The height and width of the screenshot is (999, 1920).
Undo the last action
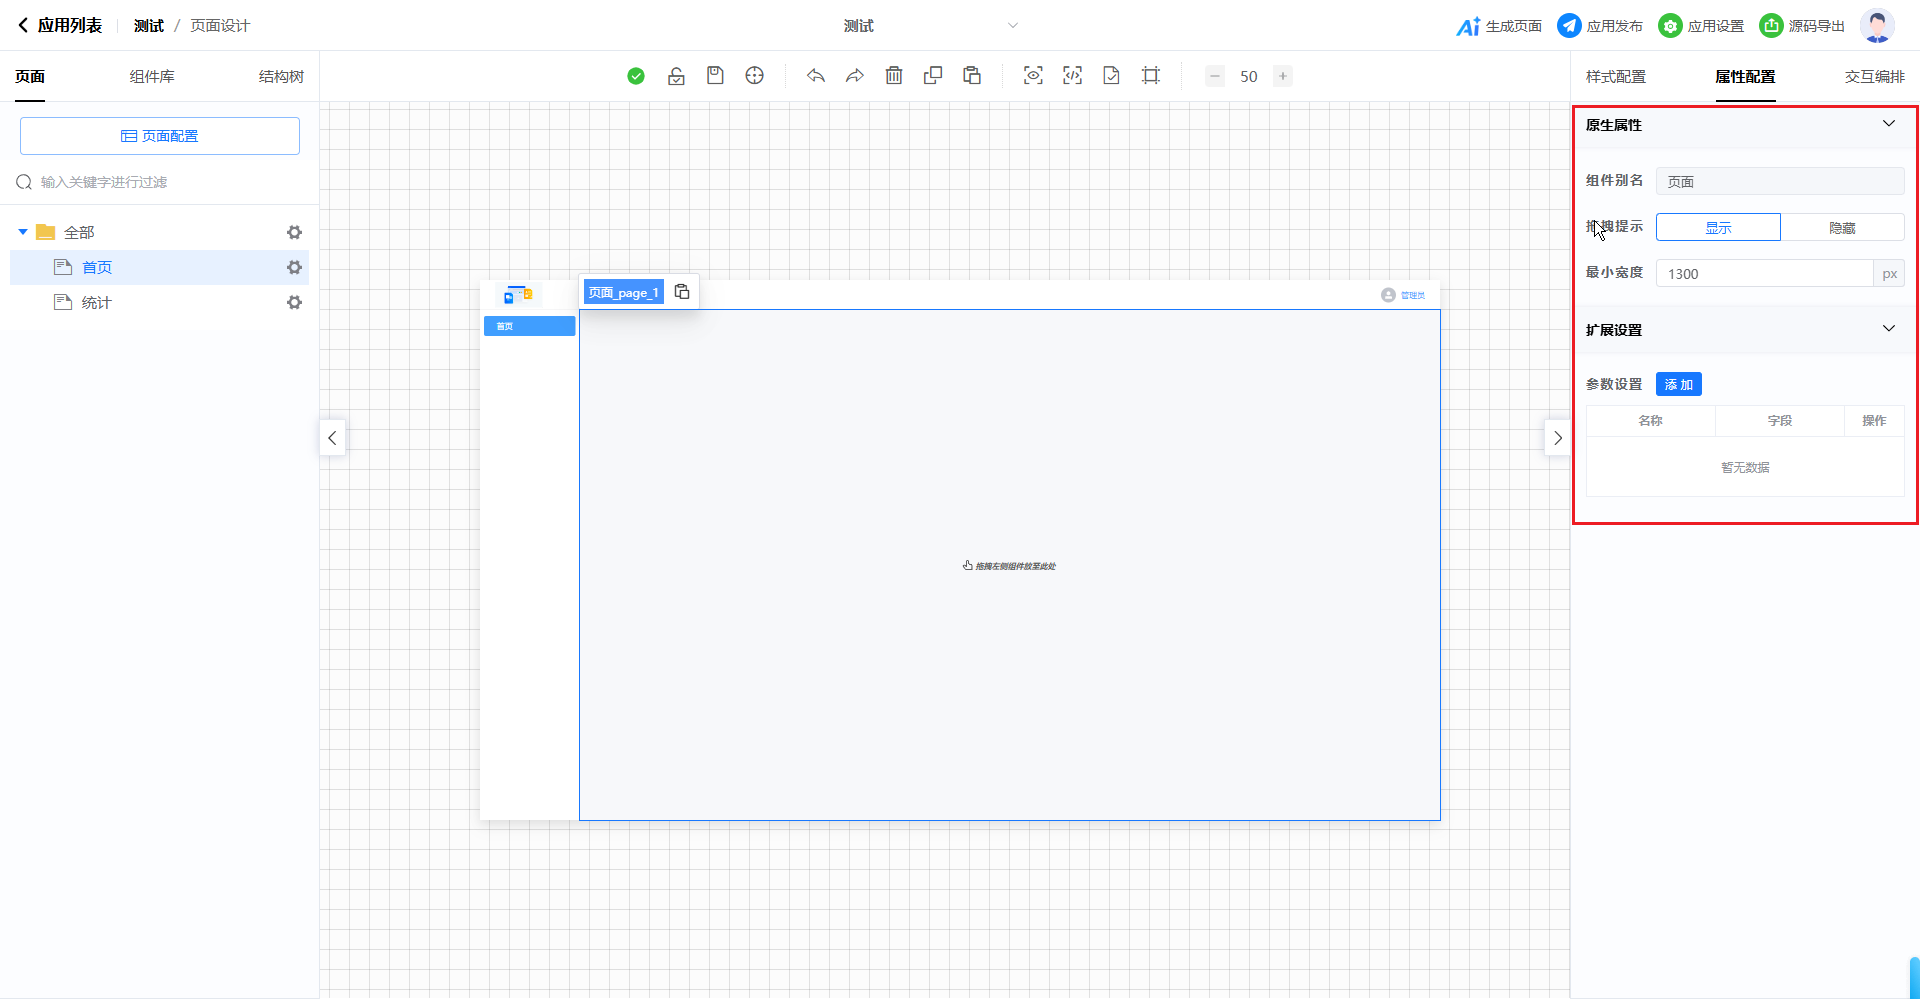coord(816,76)
